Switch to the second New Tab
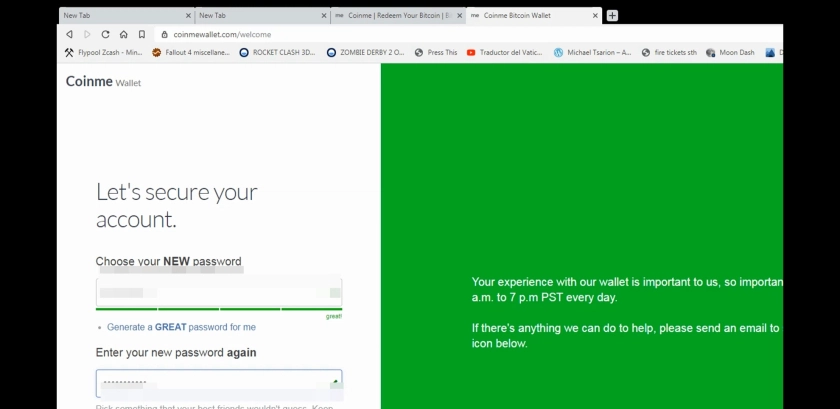 (x=262, y=16)
